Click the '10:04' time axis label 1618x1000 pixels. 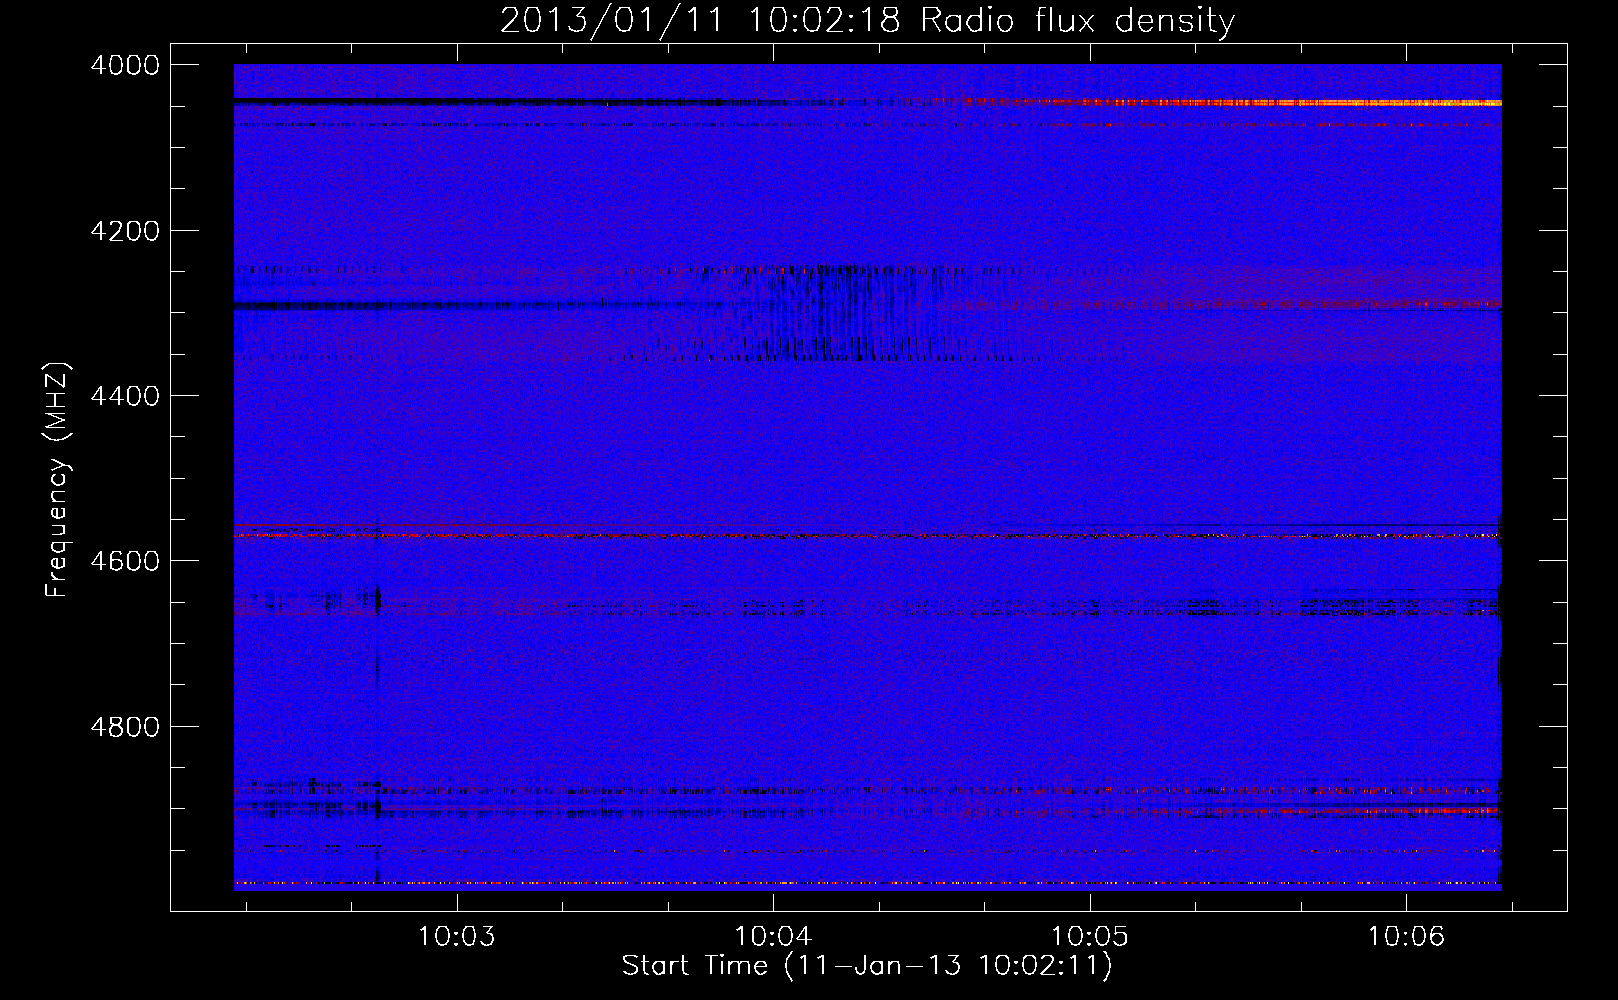coord(773,937)
